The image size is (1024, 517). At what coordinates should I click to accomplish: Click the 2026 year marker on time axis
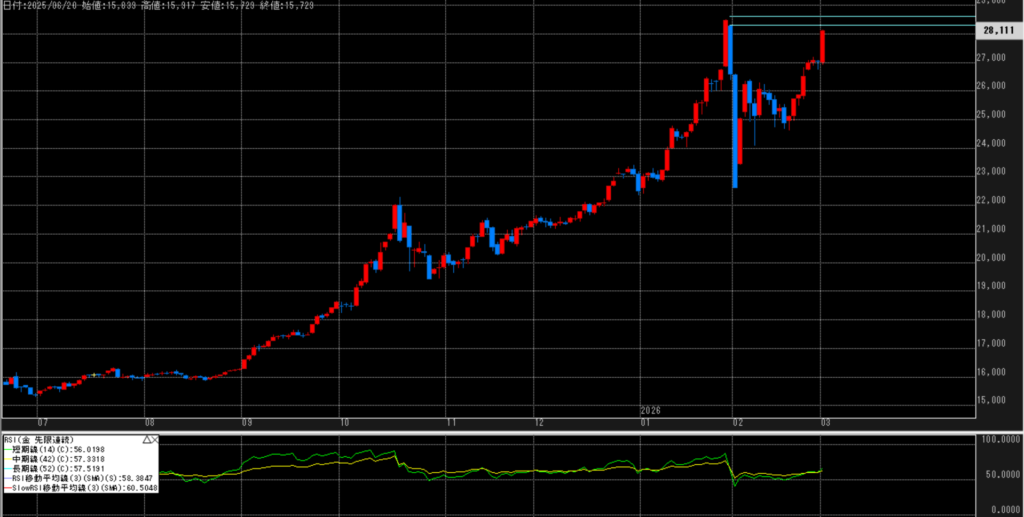pyautogui.click(x=652, y=410)
